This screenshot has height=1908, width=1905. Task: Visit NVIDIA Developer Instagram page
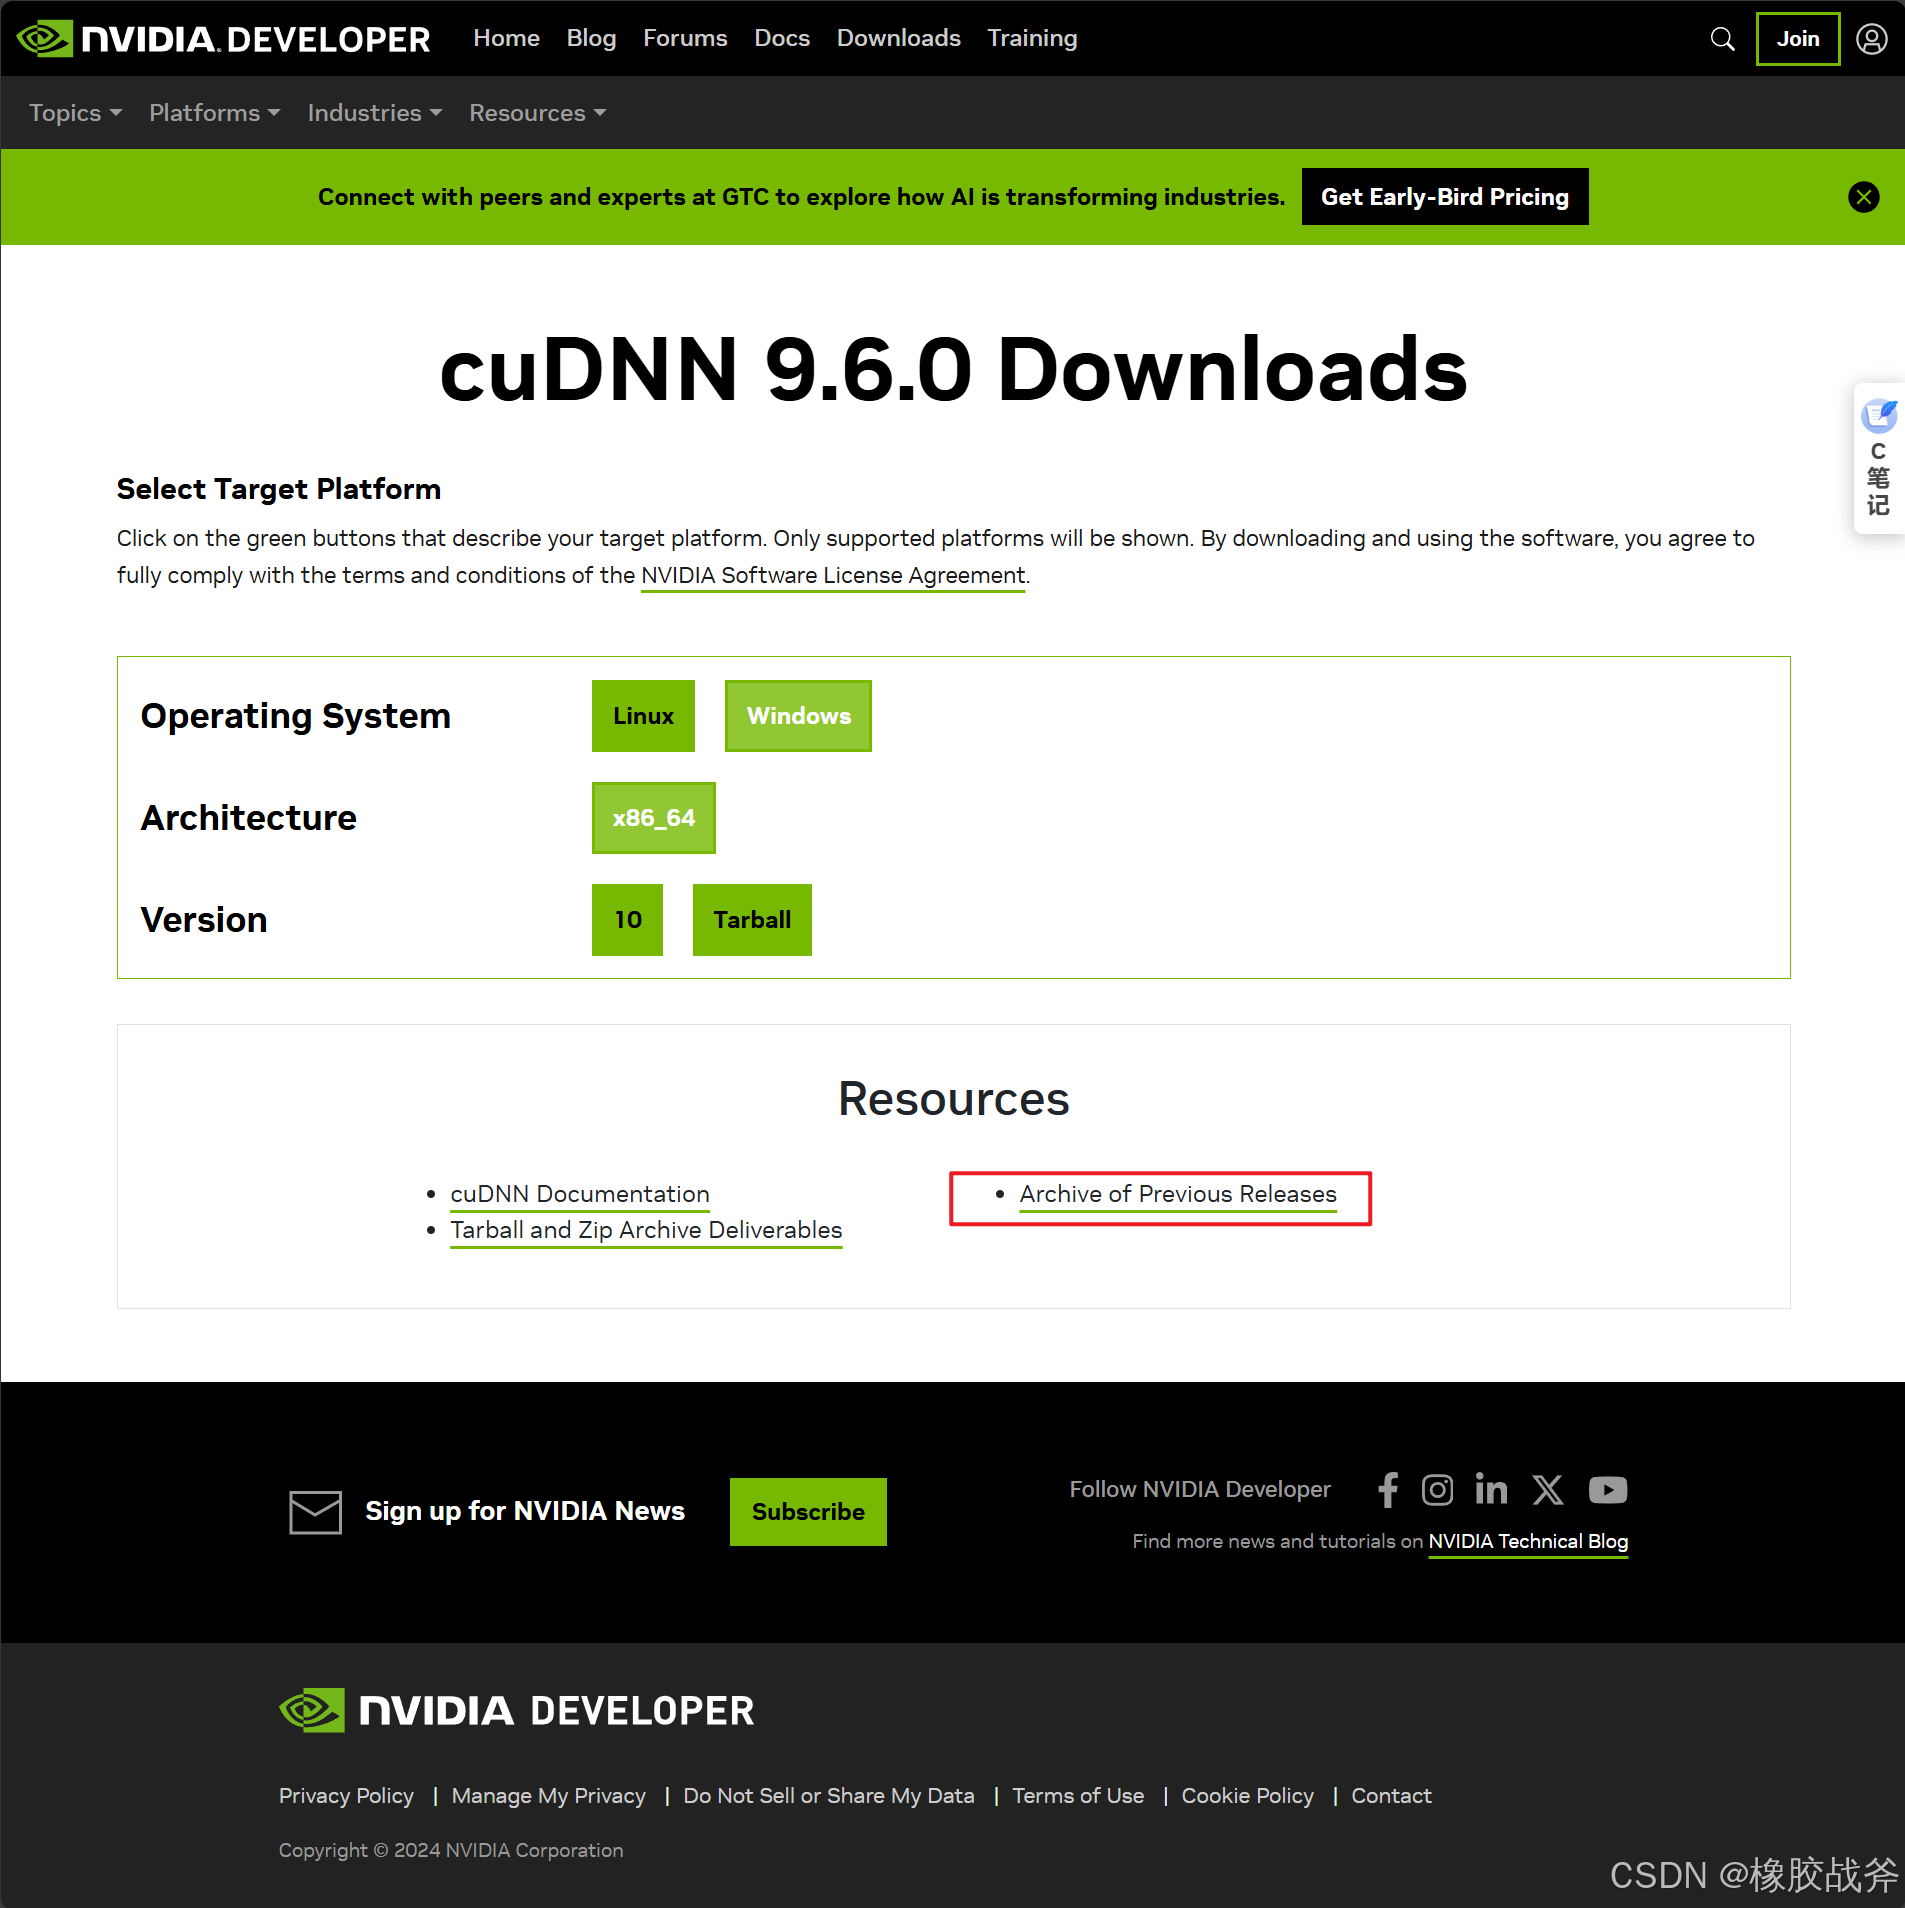[x=1437, y=1490]
